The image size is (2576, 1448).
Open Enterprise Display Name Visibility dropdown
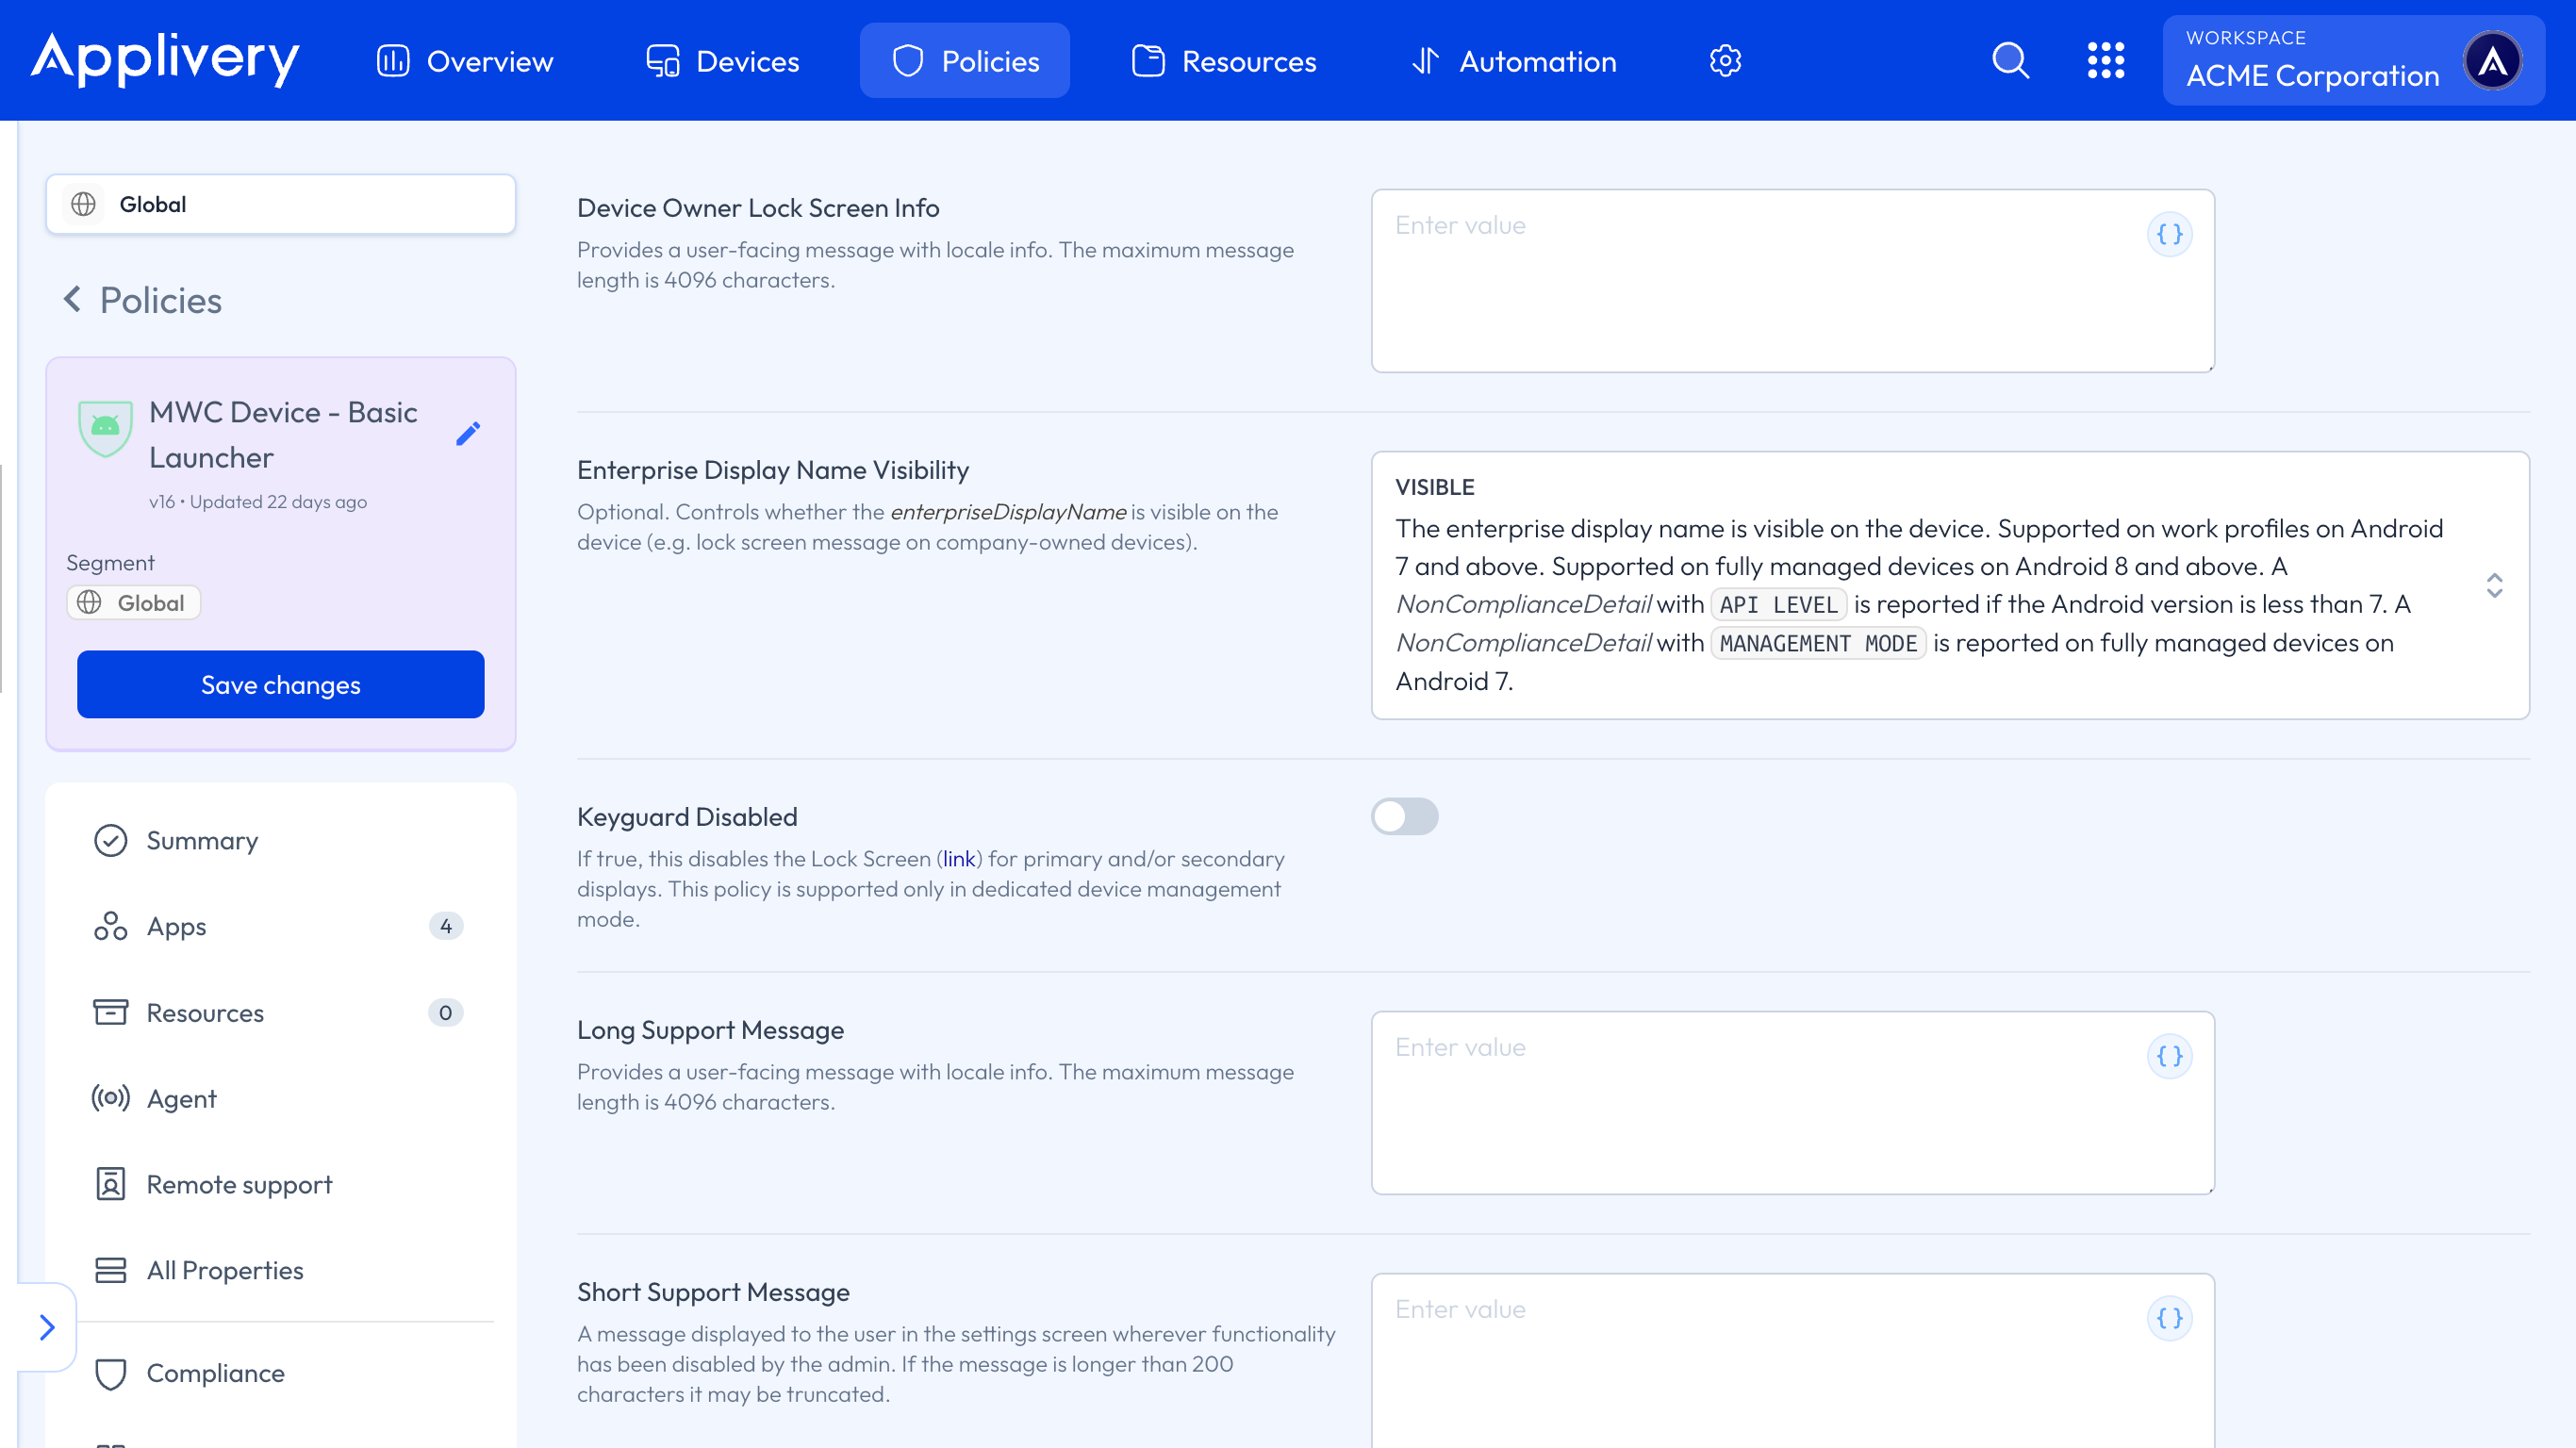click(x=2494, y=585)
